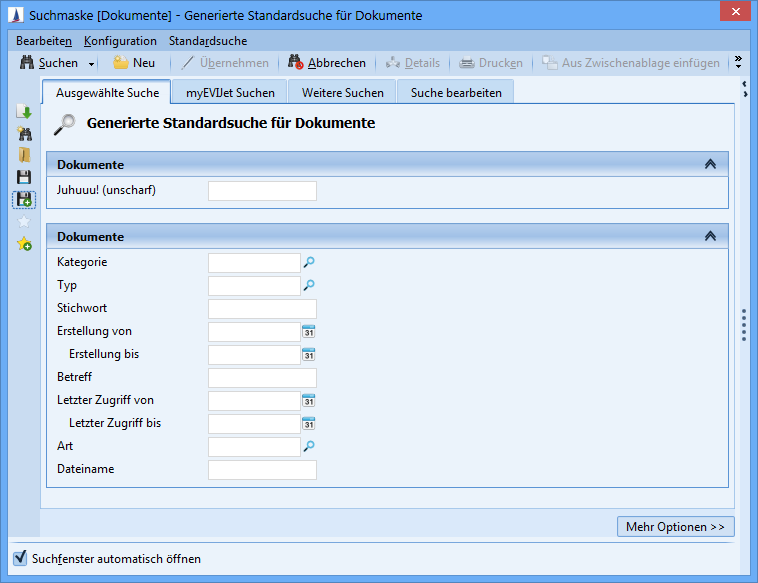The height and width of the screenshot is (583, 758).
Task: Open calendar picker for Erstellung von
Action: click(309, 332)
